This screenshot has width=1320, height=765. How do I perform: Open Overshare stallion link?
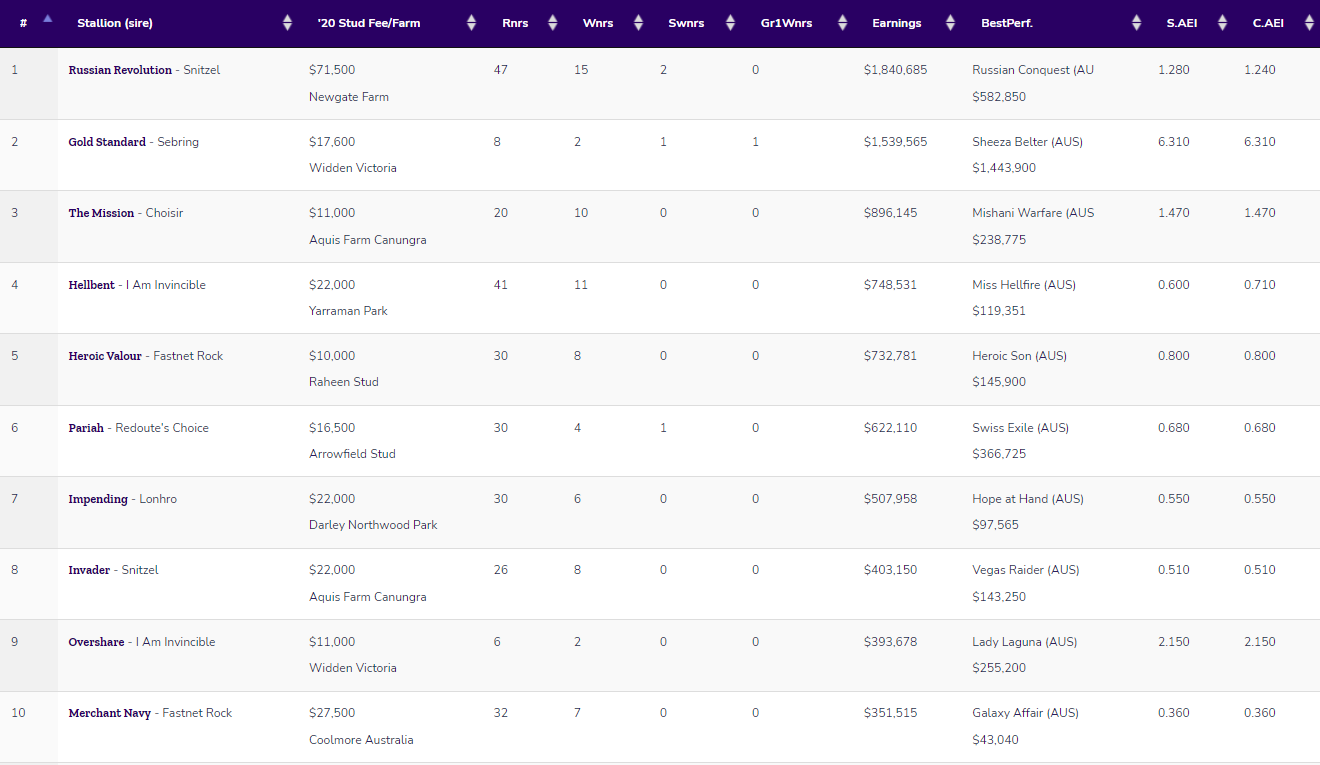pos(96,642)
